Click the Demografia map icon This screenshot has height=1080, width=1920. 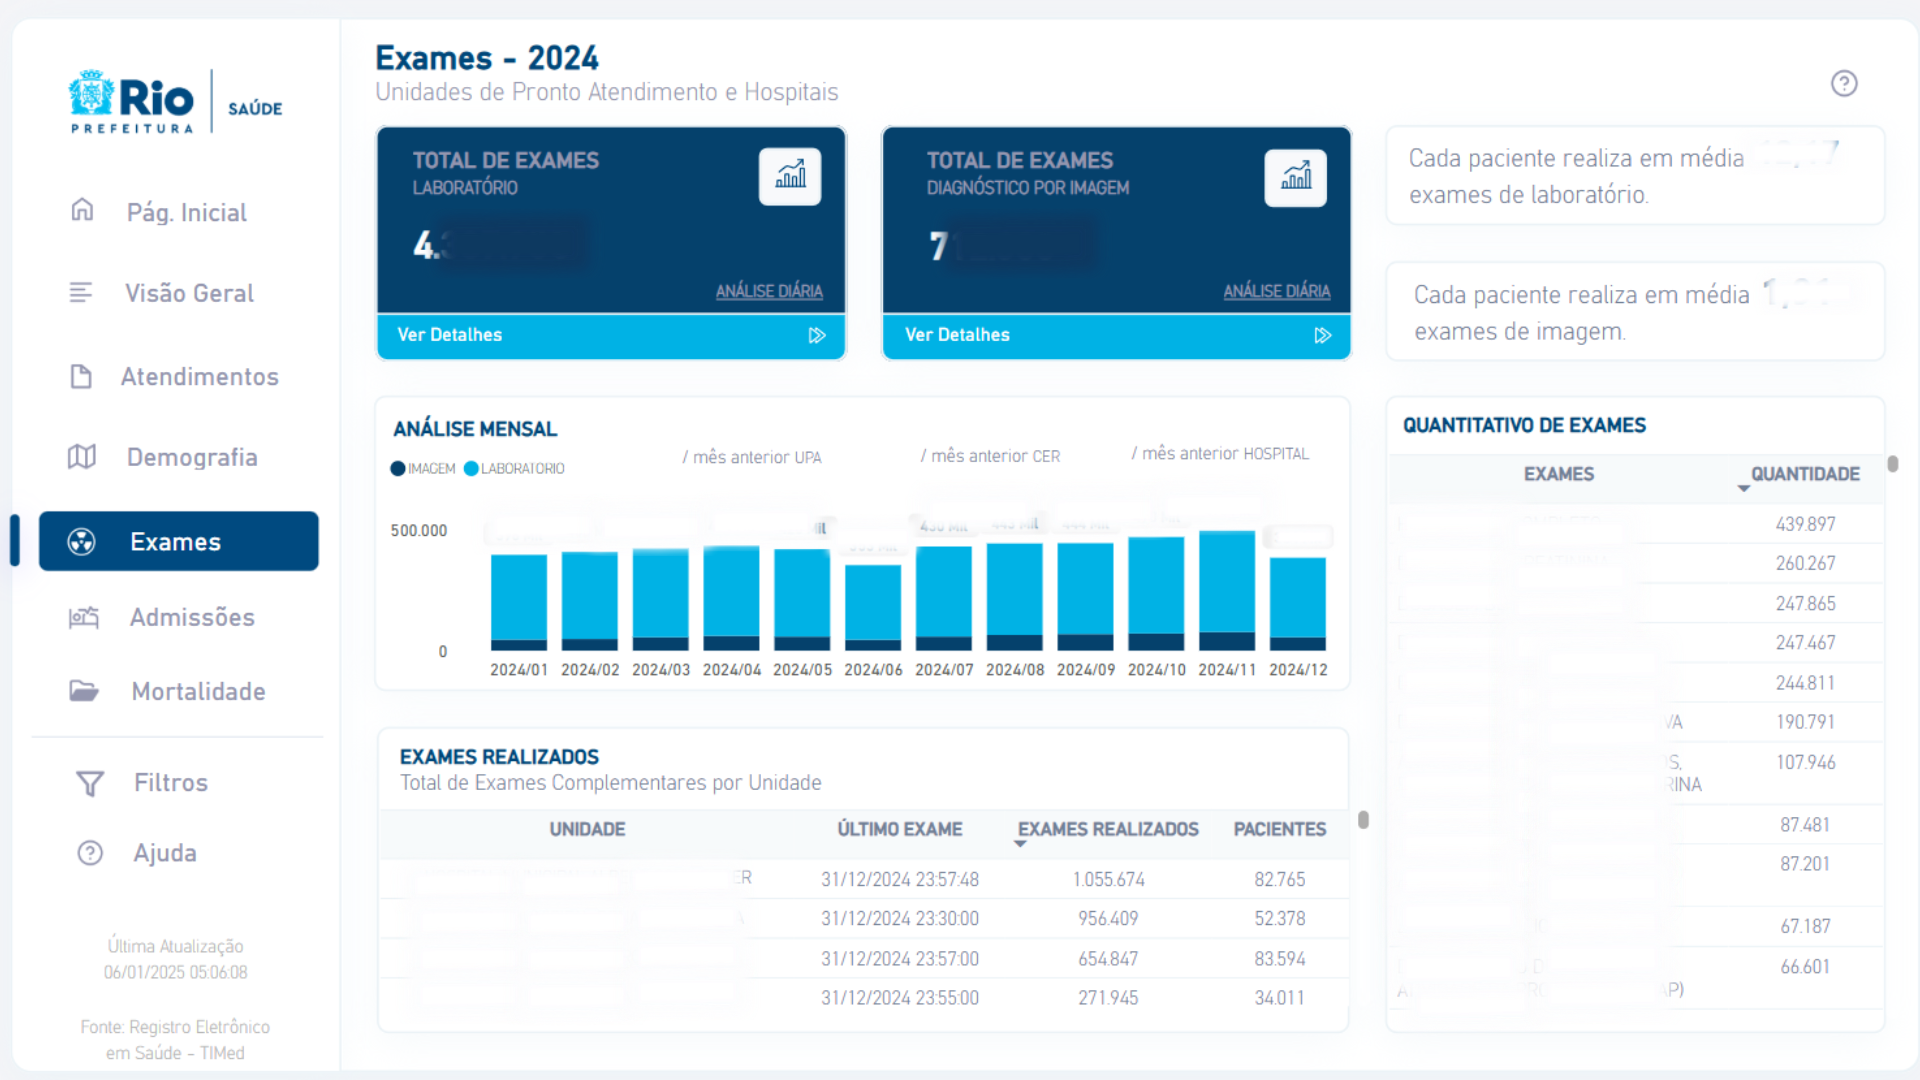coord(82,457)
